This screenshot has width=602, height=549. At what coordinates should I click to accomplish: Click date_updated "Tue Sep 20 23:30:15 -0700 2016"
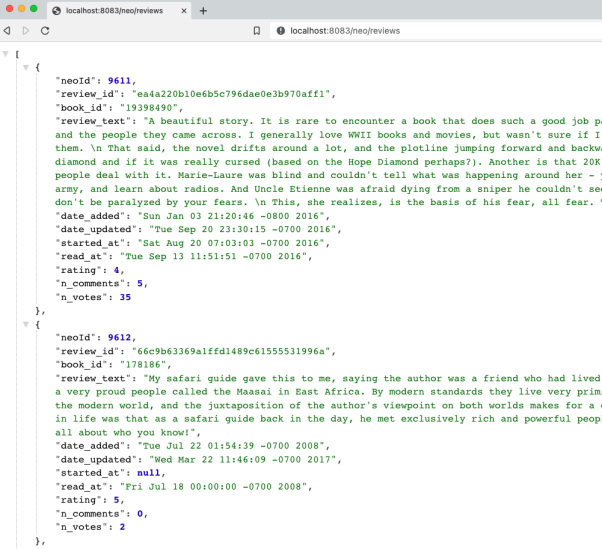pos(242,229)
